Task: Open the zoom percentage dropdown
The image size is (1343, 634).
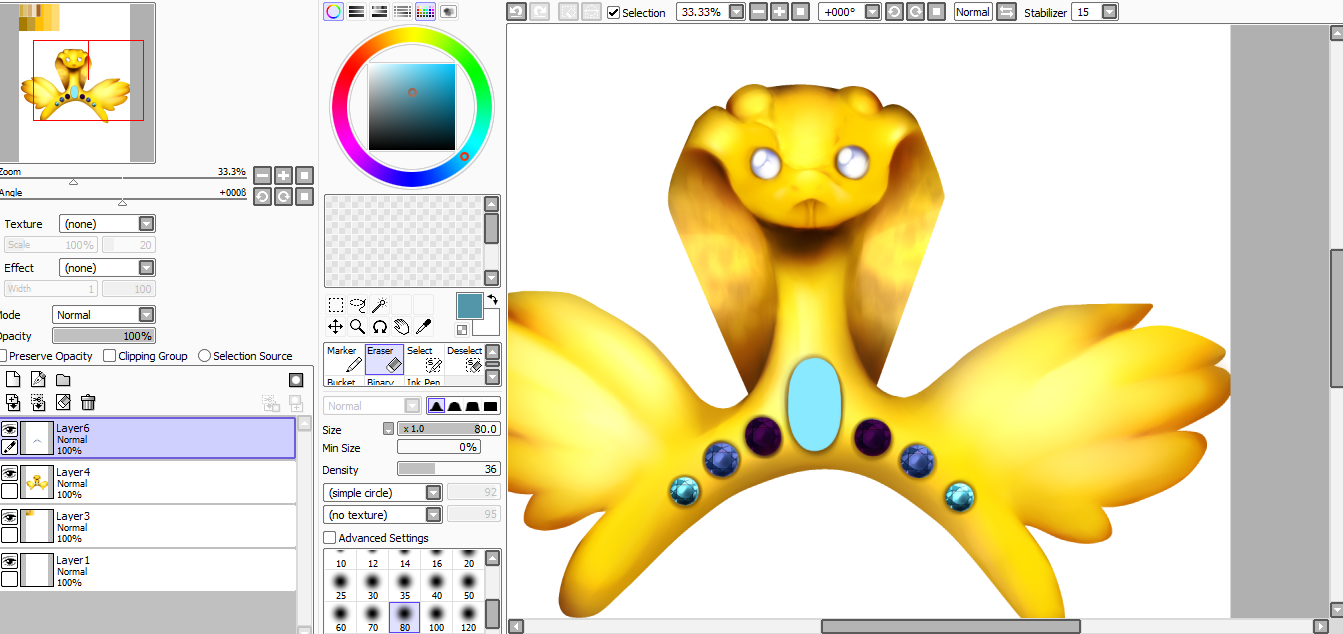Action: pos(737,12)
